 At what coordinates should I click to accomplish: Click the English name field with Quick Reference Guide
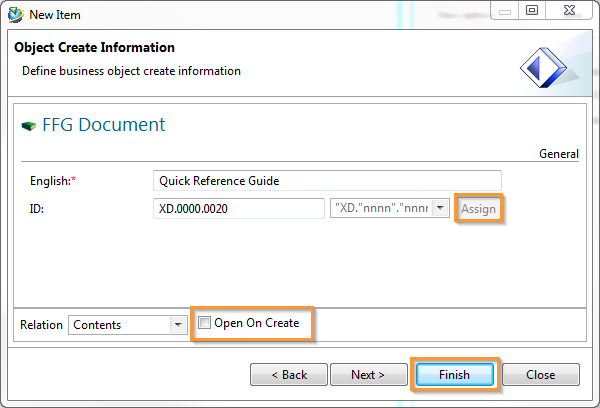coord(328,181)
